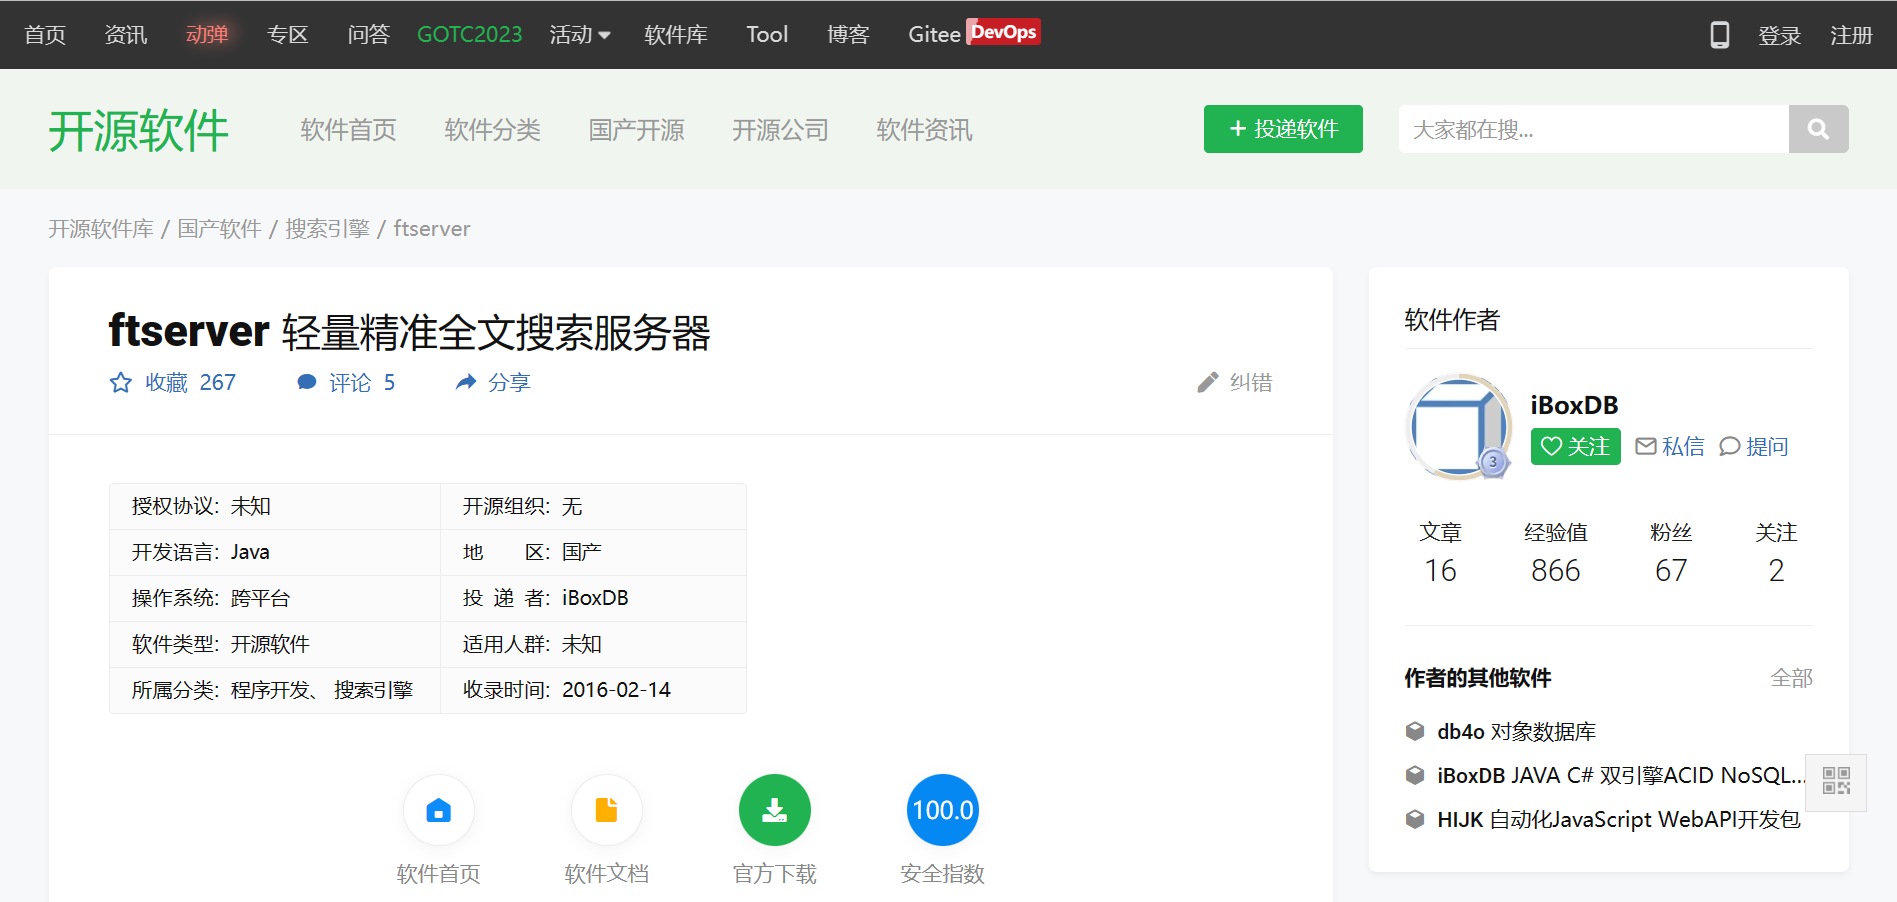Open 动弹 in top navigation
The image size is (1897, 902).
point(207,35)
